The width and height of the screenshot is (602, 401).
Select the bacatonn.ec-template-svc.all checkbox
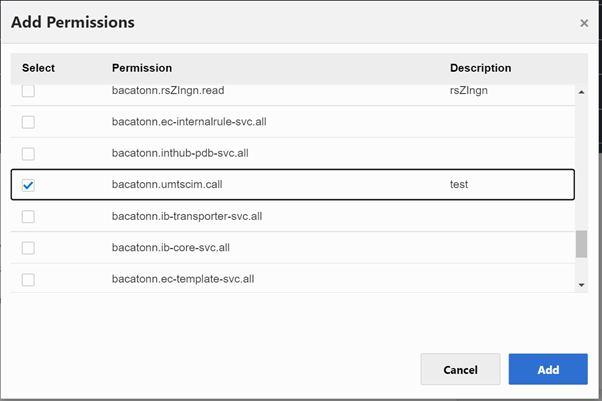28,279
